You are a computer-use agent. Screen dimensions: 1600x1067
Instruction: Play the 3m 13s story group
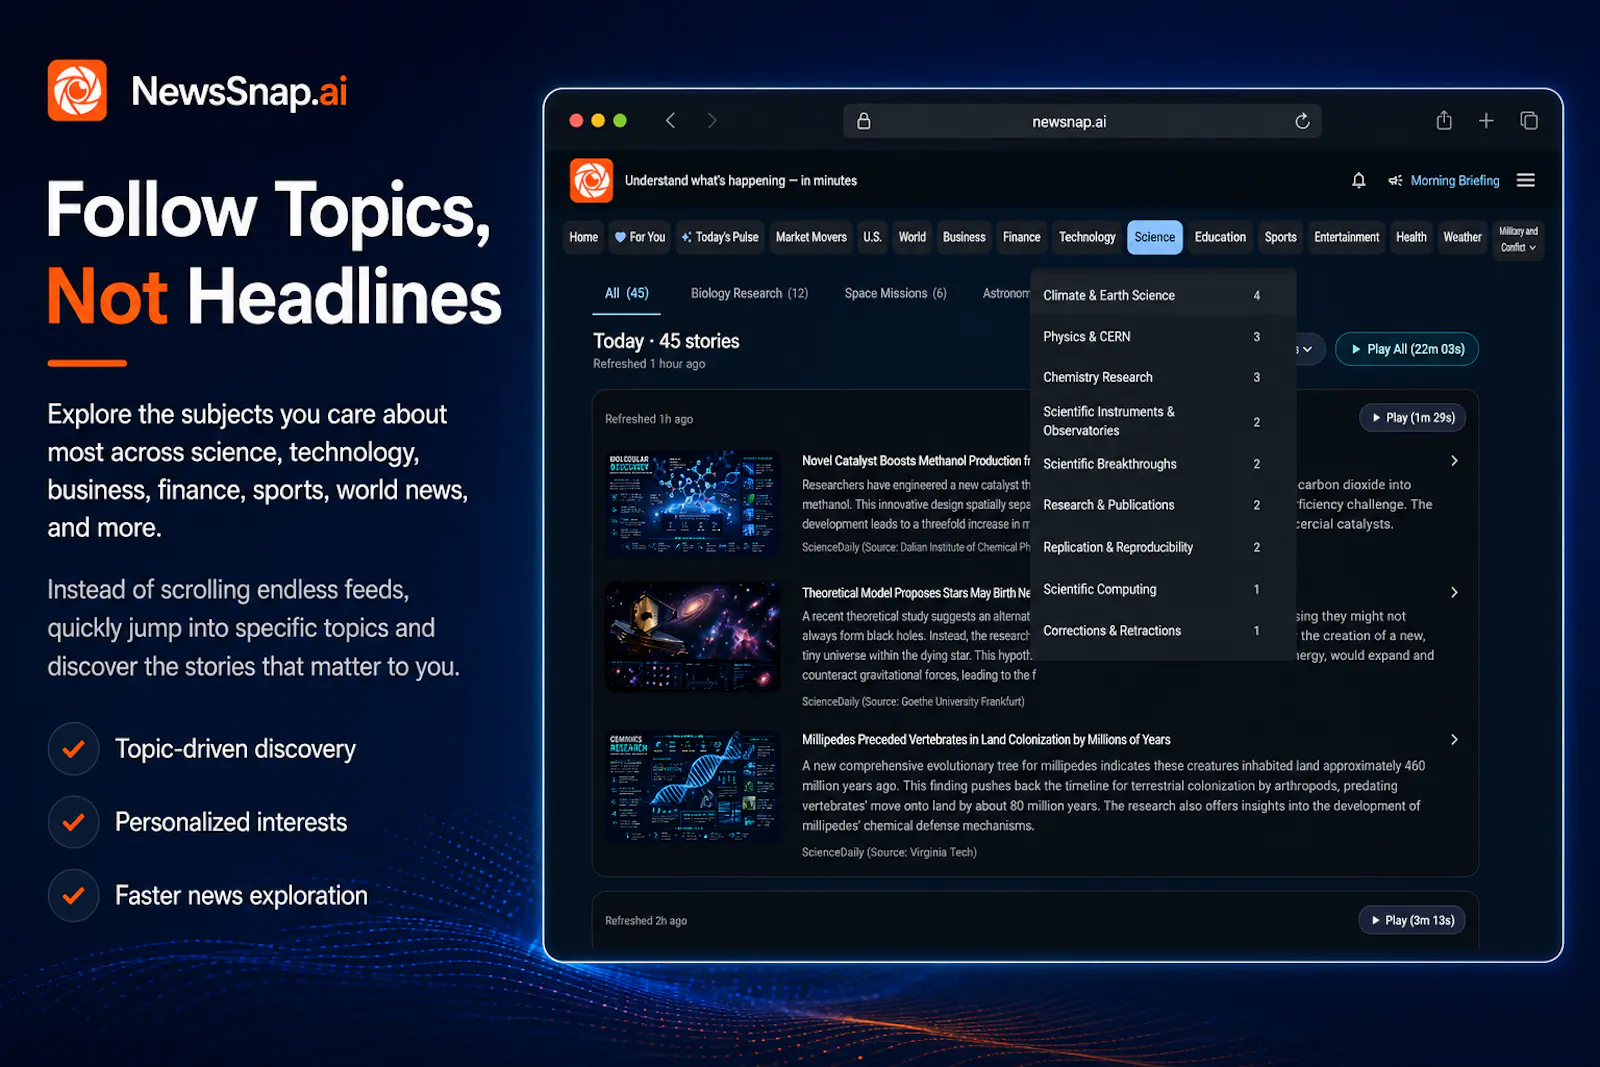tap(1412, 920)
